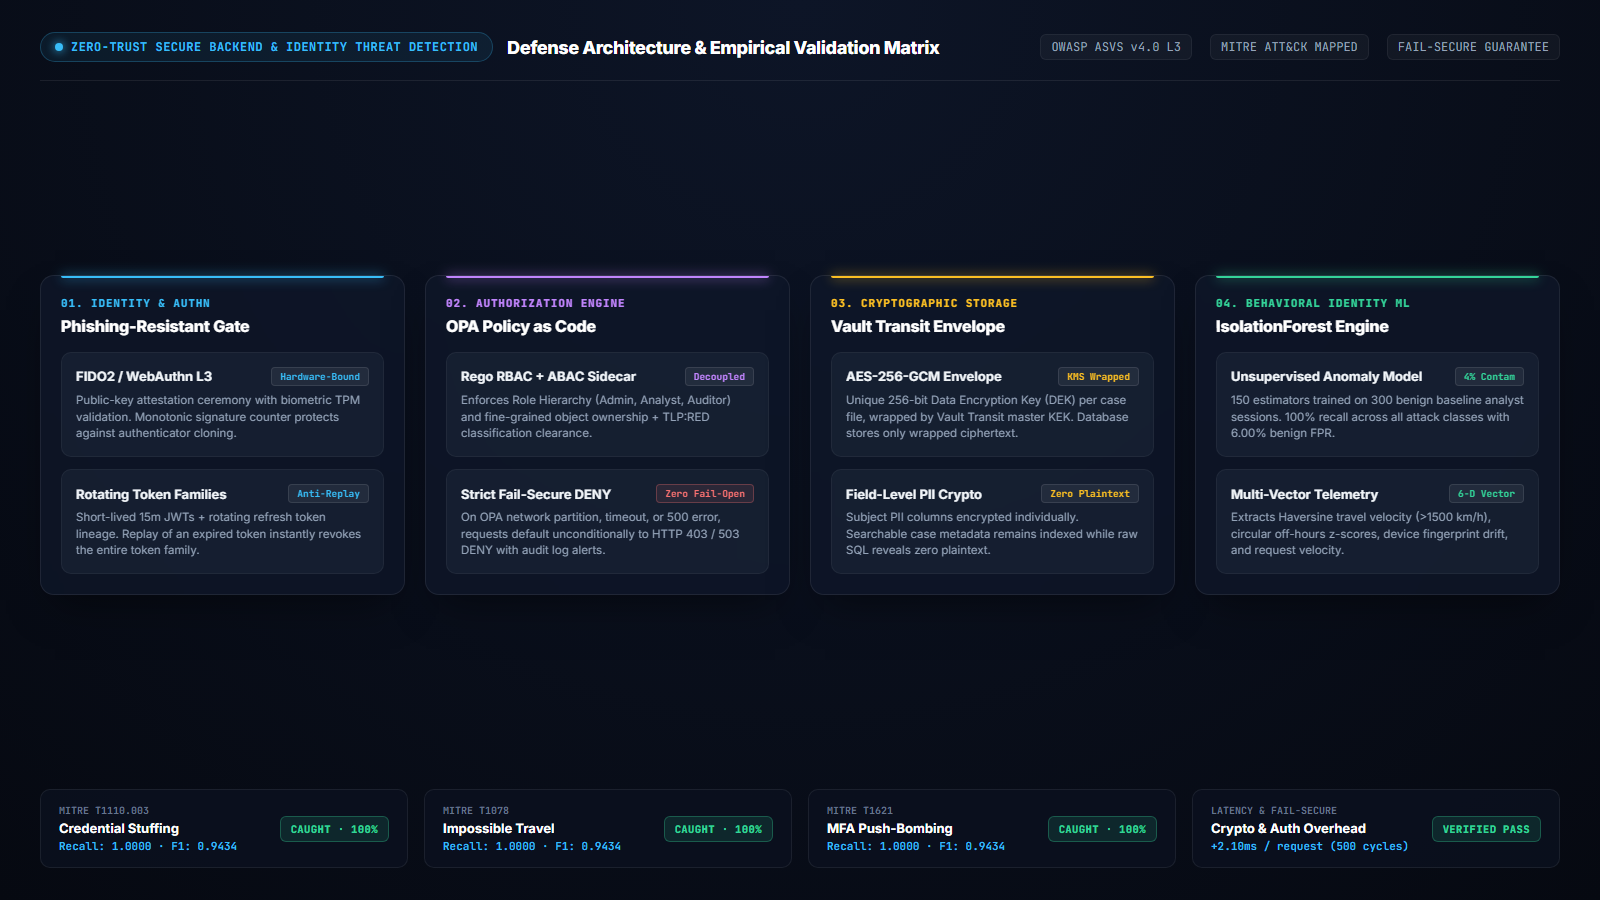The image size is (1600, 900).
Task: Open the Strict Fail-Secure DENY title
Action: pos(536,494)
